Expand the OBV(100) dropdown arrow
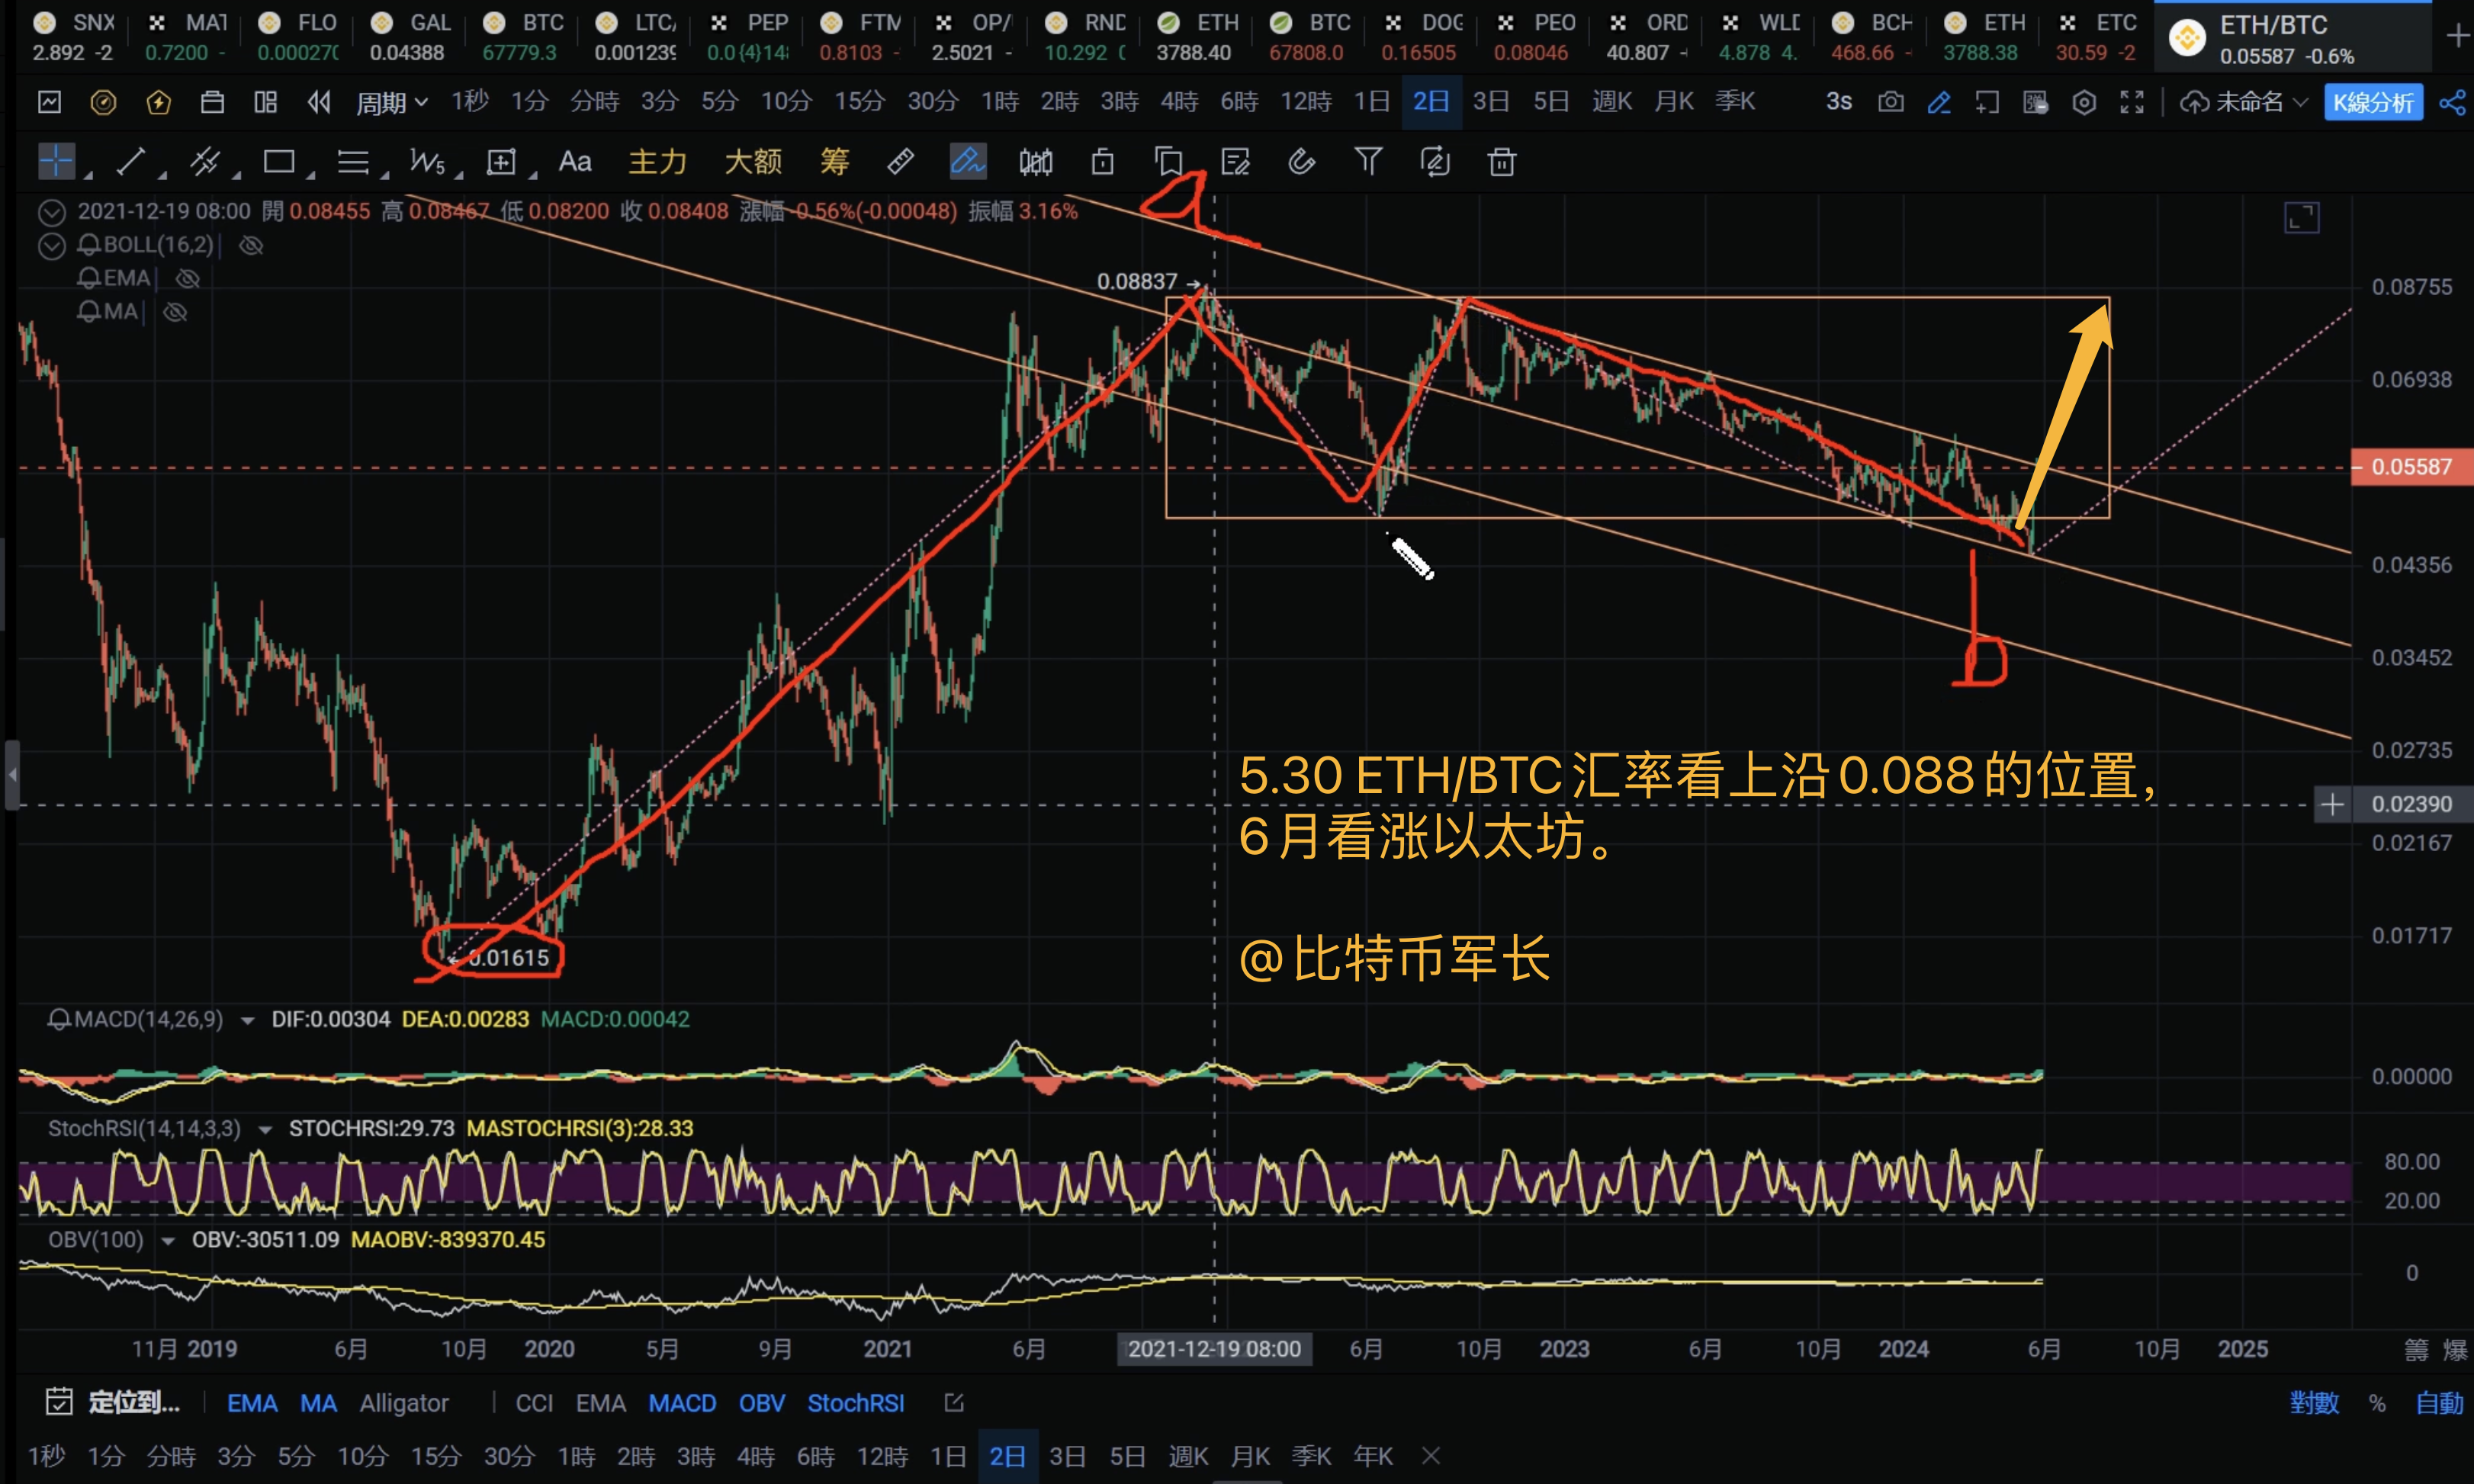 click(x=168, y=1240)
